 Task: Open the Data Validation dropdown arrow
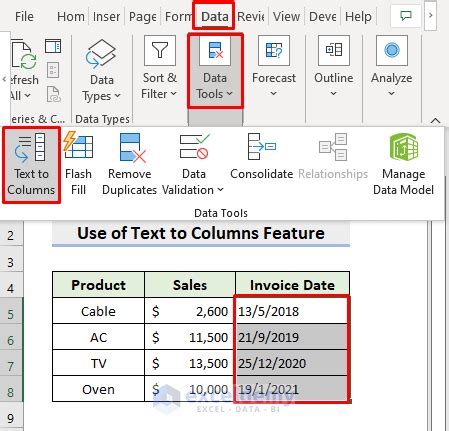click(220, 190)
